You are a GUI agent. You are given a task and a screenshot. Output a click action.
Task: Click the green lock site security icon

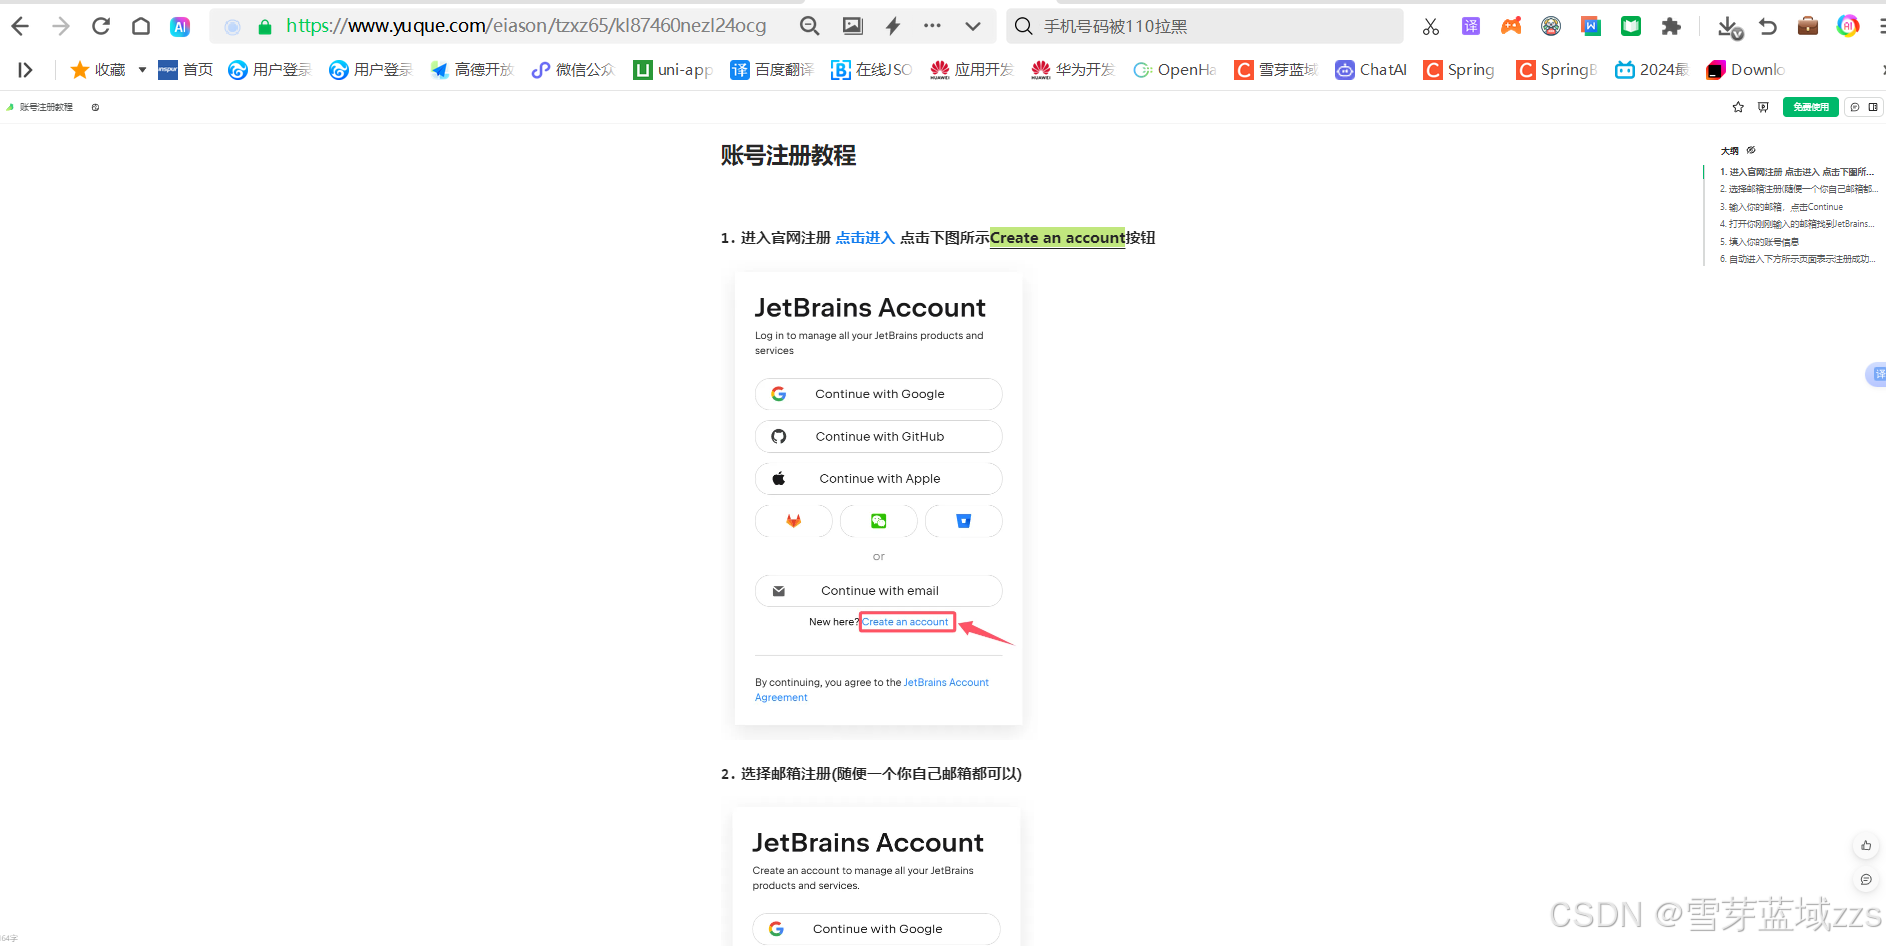click(x=265, y=27)
